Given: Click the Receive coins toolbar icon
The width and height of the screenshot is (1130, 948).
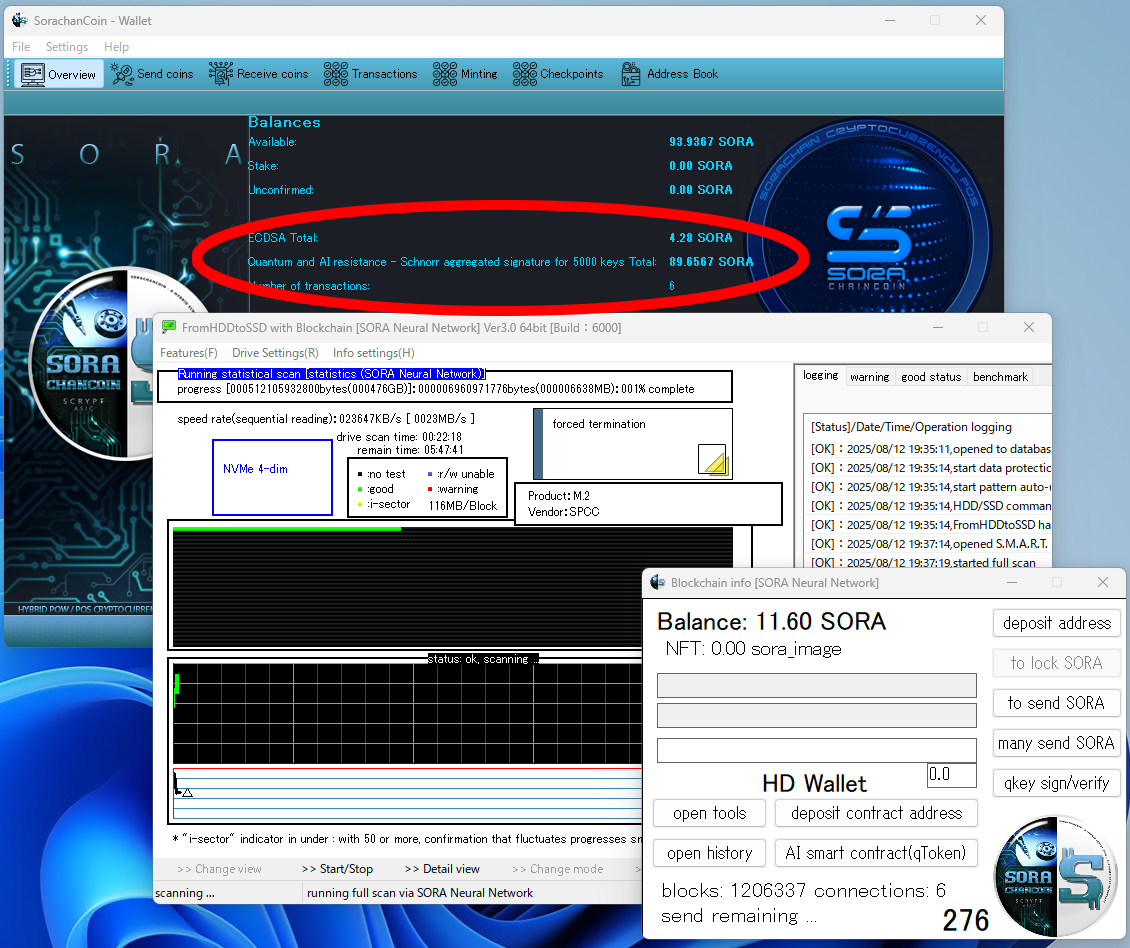Looking at the screenshot, I should coord(221,74).
